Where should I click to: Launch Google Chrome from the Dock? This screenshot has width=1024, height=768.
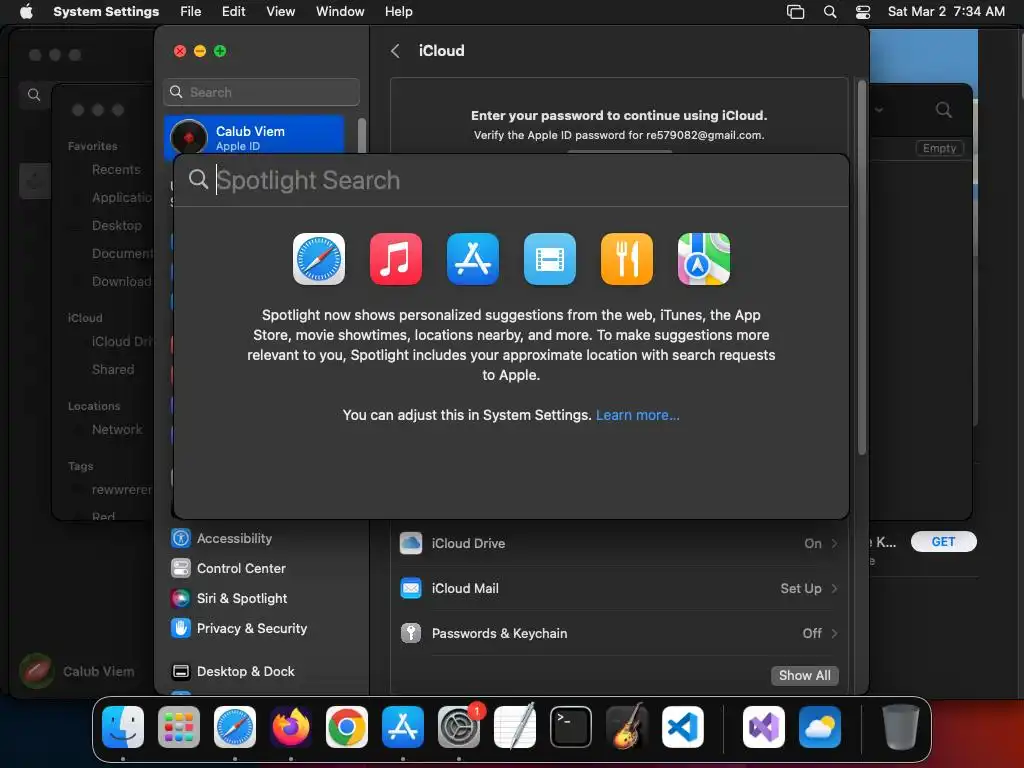pos(347,727)
